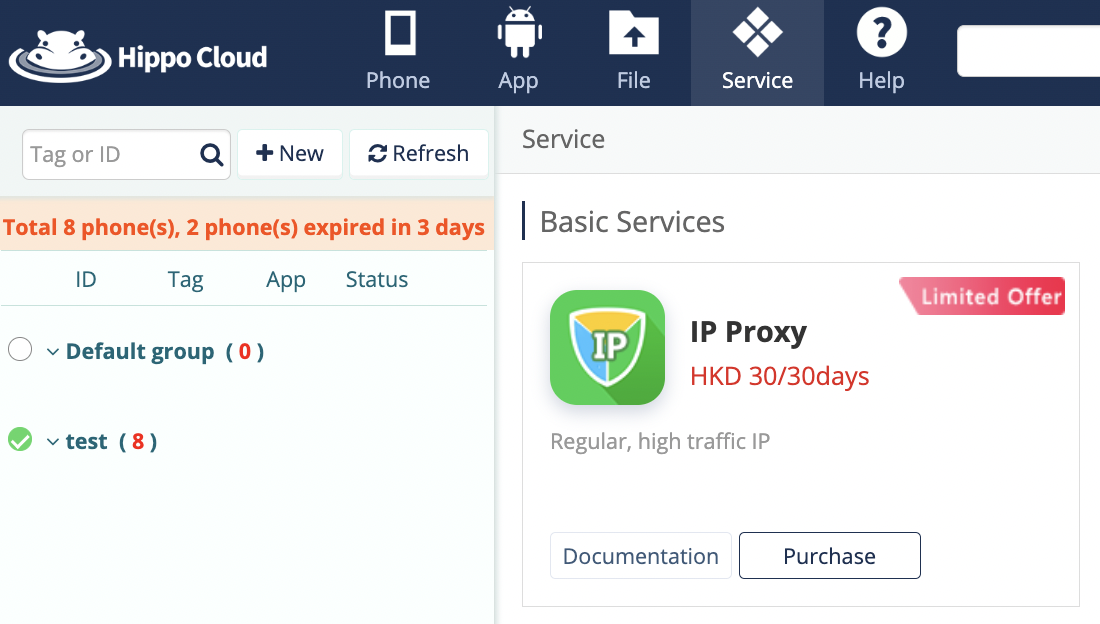This screenshot has width=1100, height=624.
Task: Click the IP Proxy title
Action: coord(749,331)
